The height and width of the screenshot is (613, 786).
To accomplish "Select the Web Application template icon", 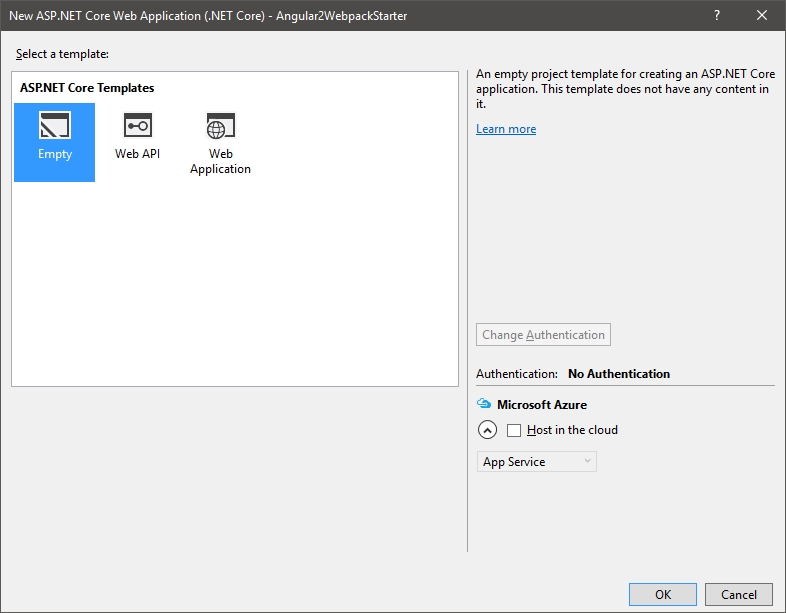I will (220, 125).
